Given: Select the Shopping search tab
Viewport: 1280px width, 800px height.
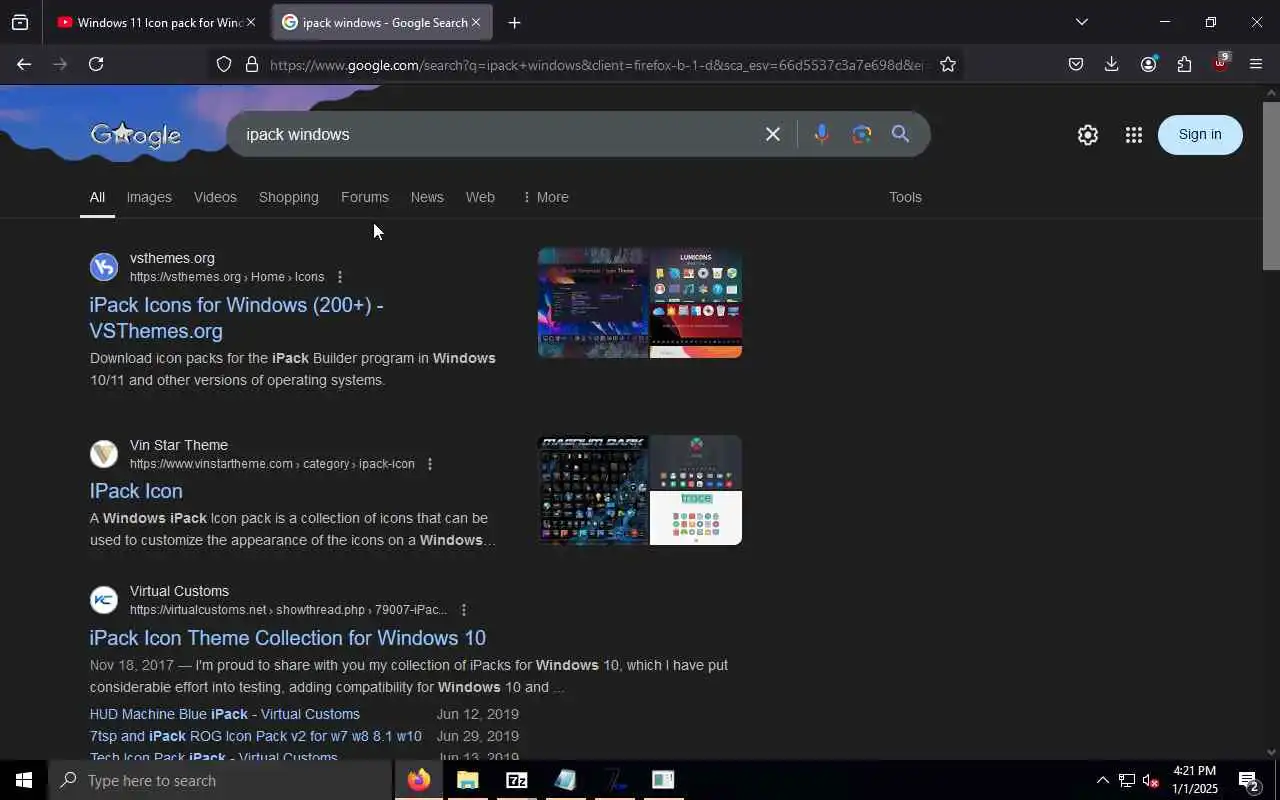Looking at the screenshot, I should 288,197.
